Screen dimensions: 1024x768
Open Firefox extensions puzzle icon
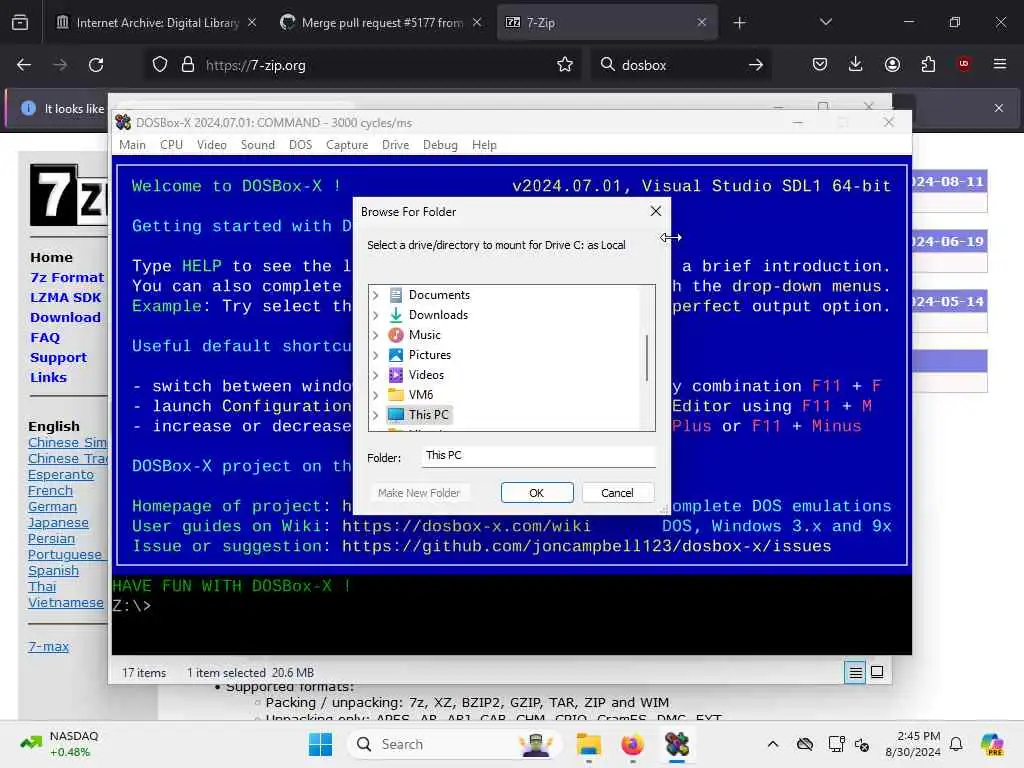[928, 65]
